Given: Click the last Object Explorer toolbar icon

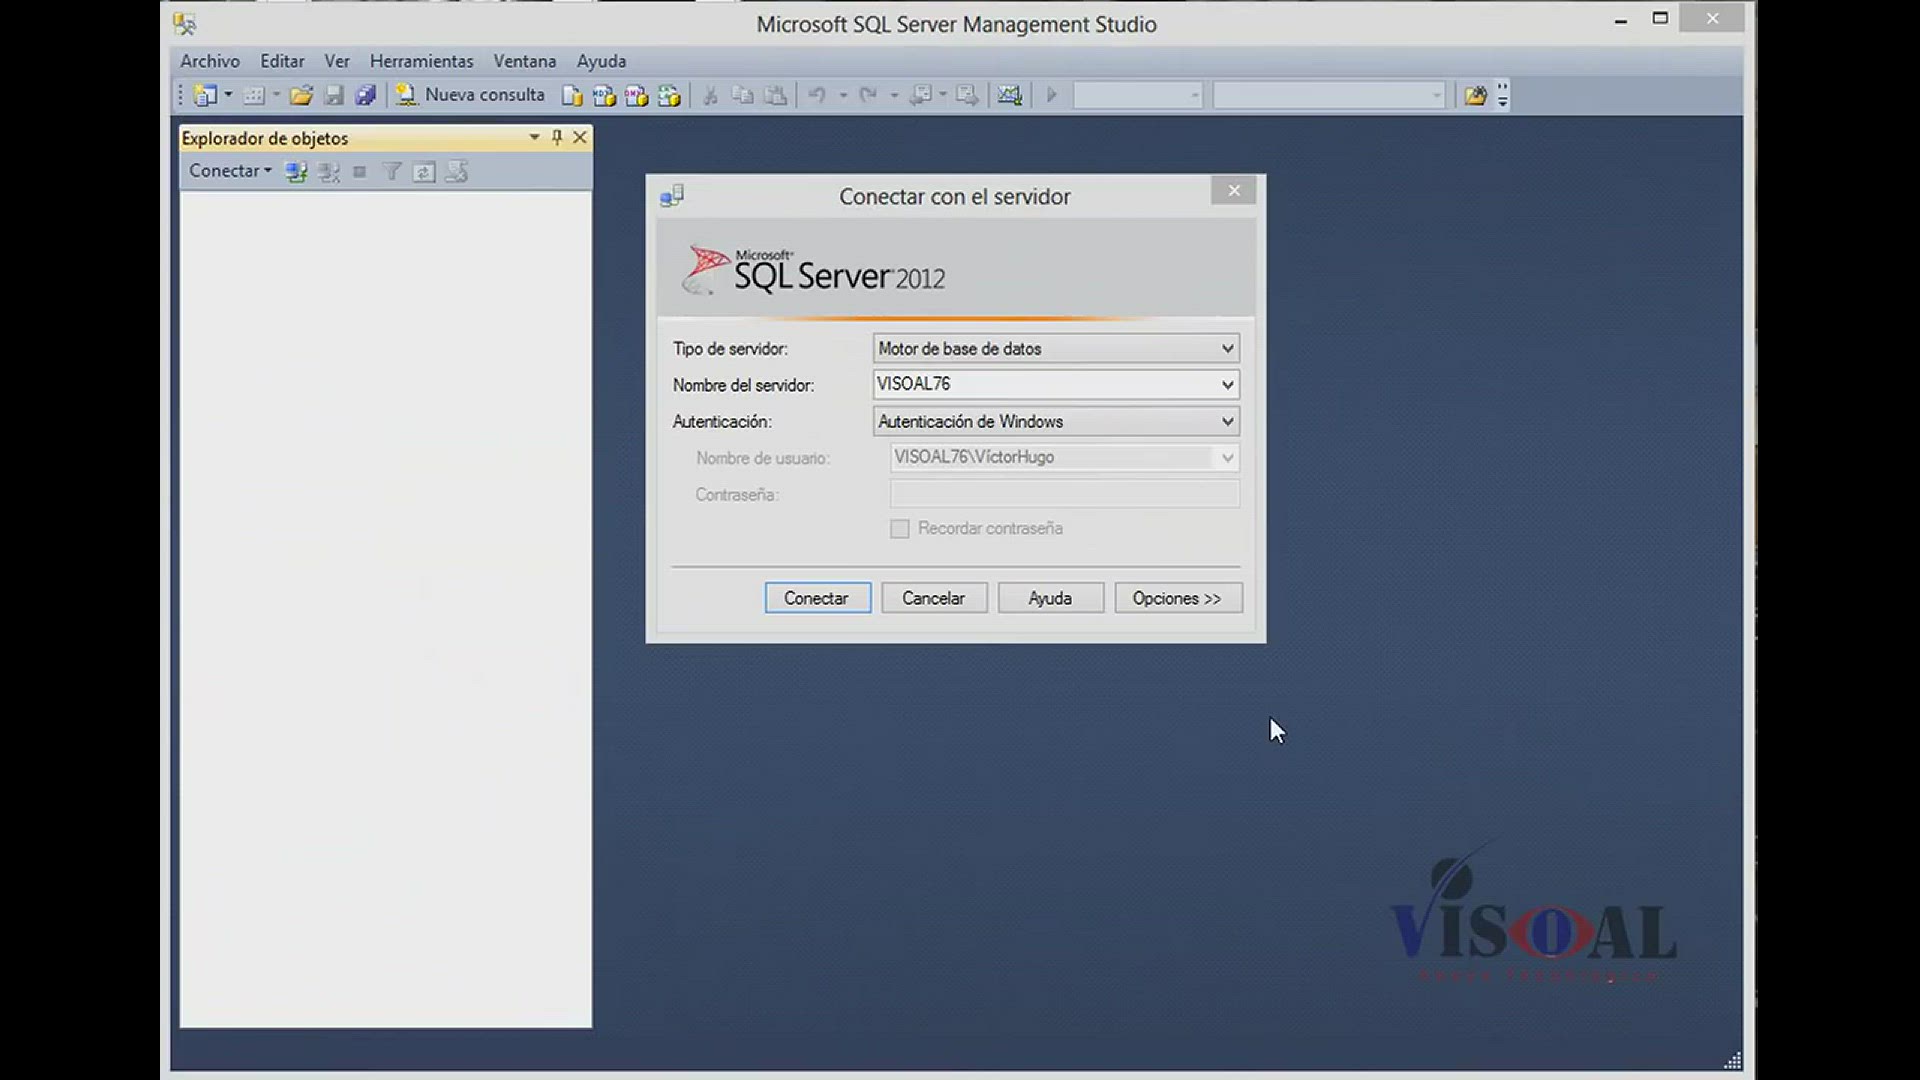Looking at the screenshot, I should tap(457, 172).
